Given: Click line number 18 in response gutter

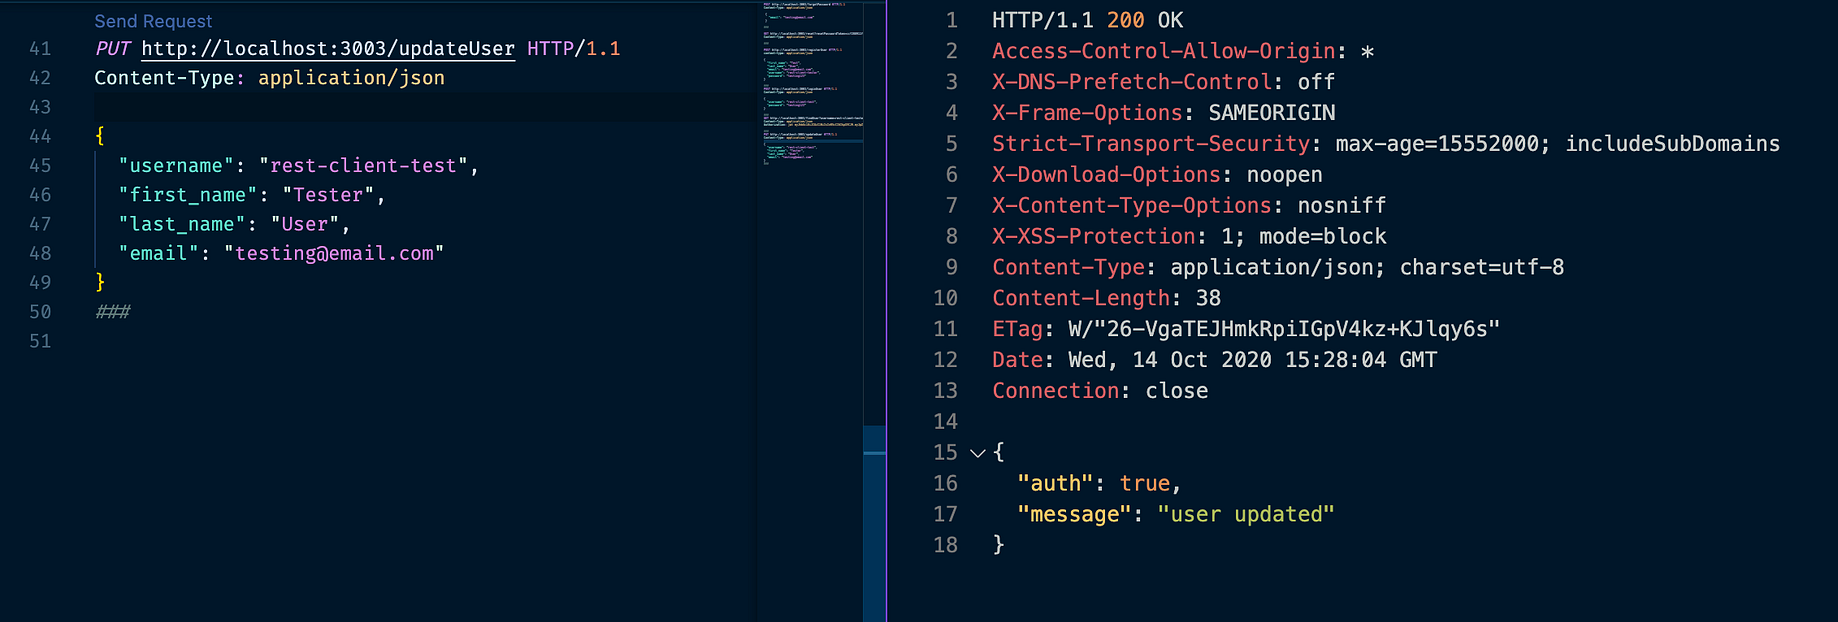Looking at the screenshot, I should [945, 546].
